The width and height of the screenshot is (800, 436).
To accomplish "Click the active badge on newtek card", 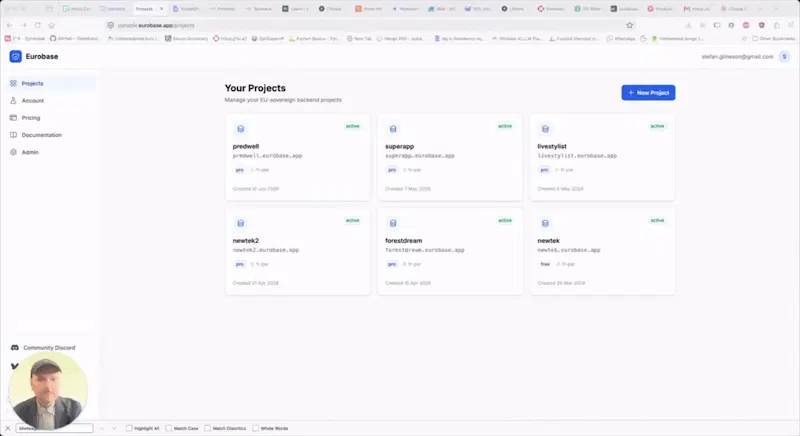I will click(657, 220).
